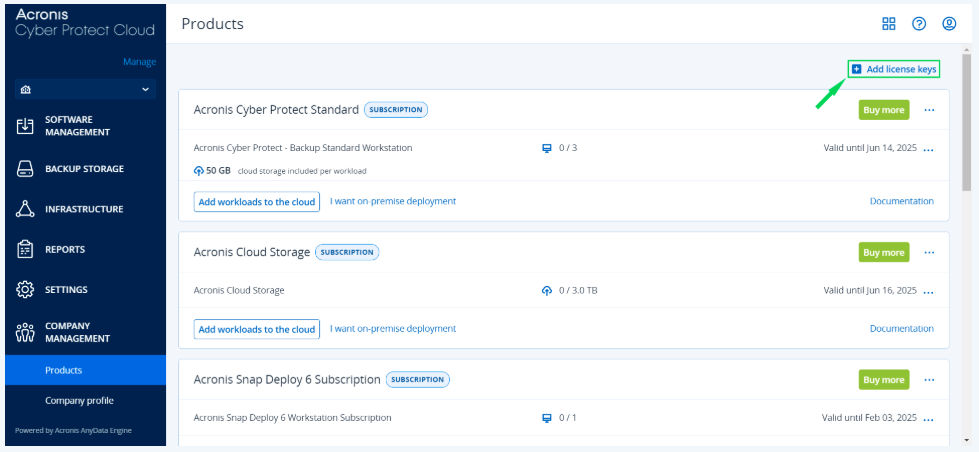This screenshot has height=452, width=979.
Task: Open the help question mark icon
Action: click(x=919, y=24)
